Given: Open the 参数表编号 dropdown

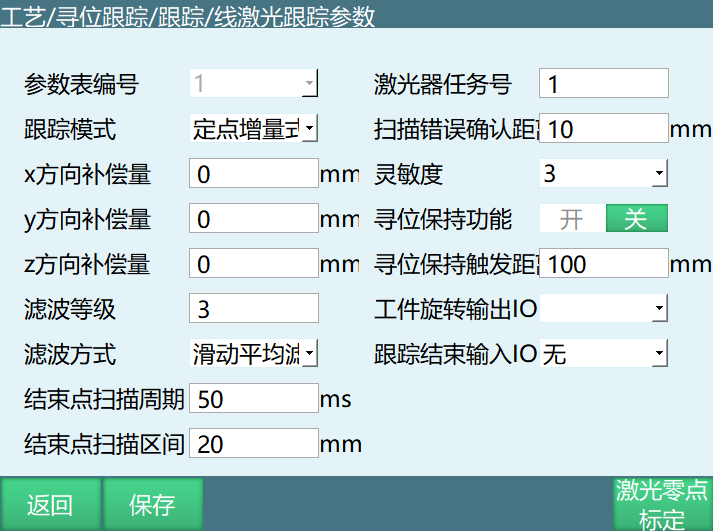Looking at the screenshot, I should [x=253, y=84].
